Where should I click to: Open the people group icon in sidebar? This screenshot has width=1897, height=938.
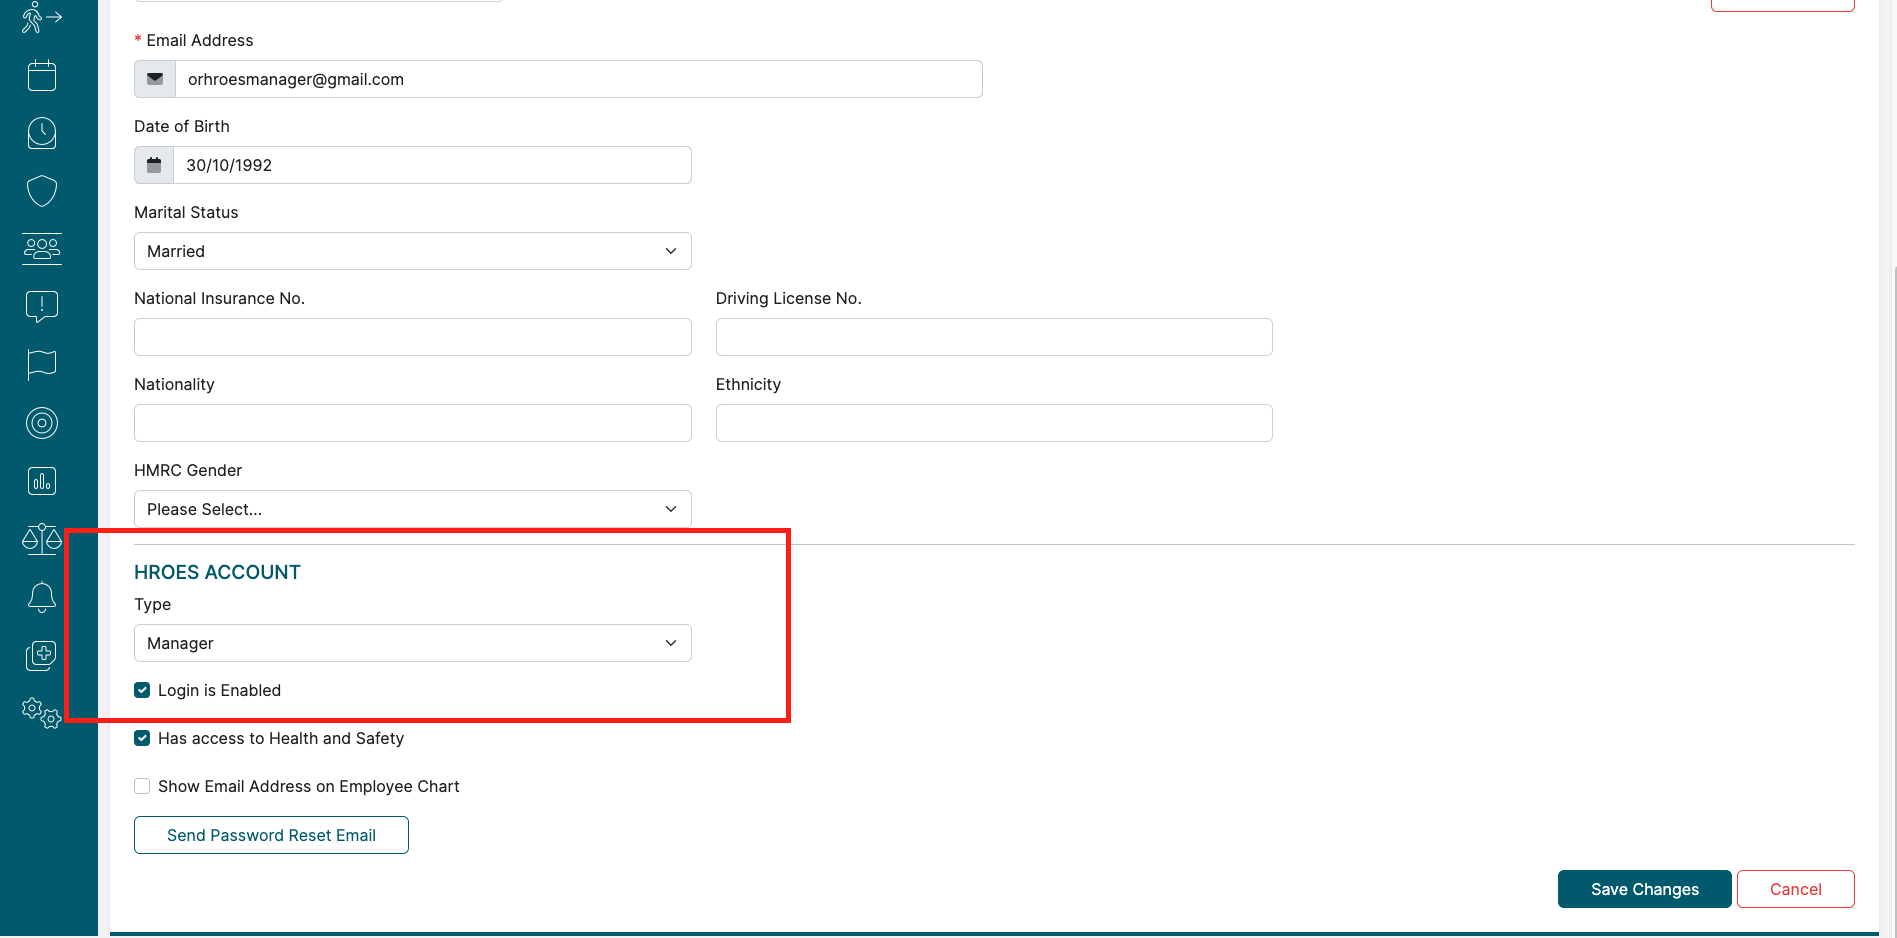coord(42,249)
